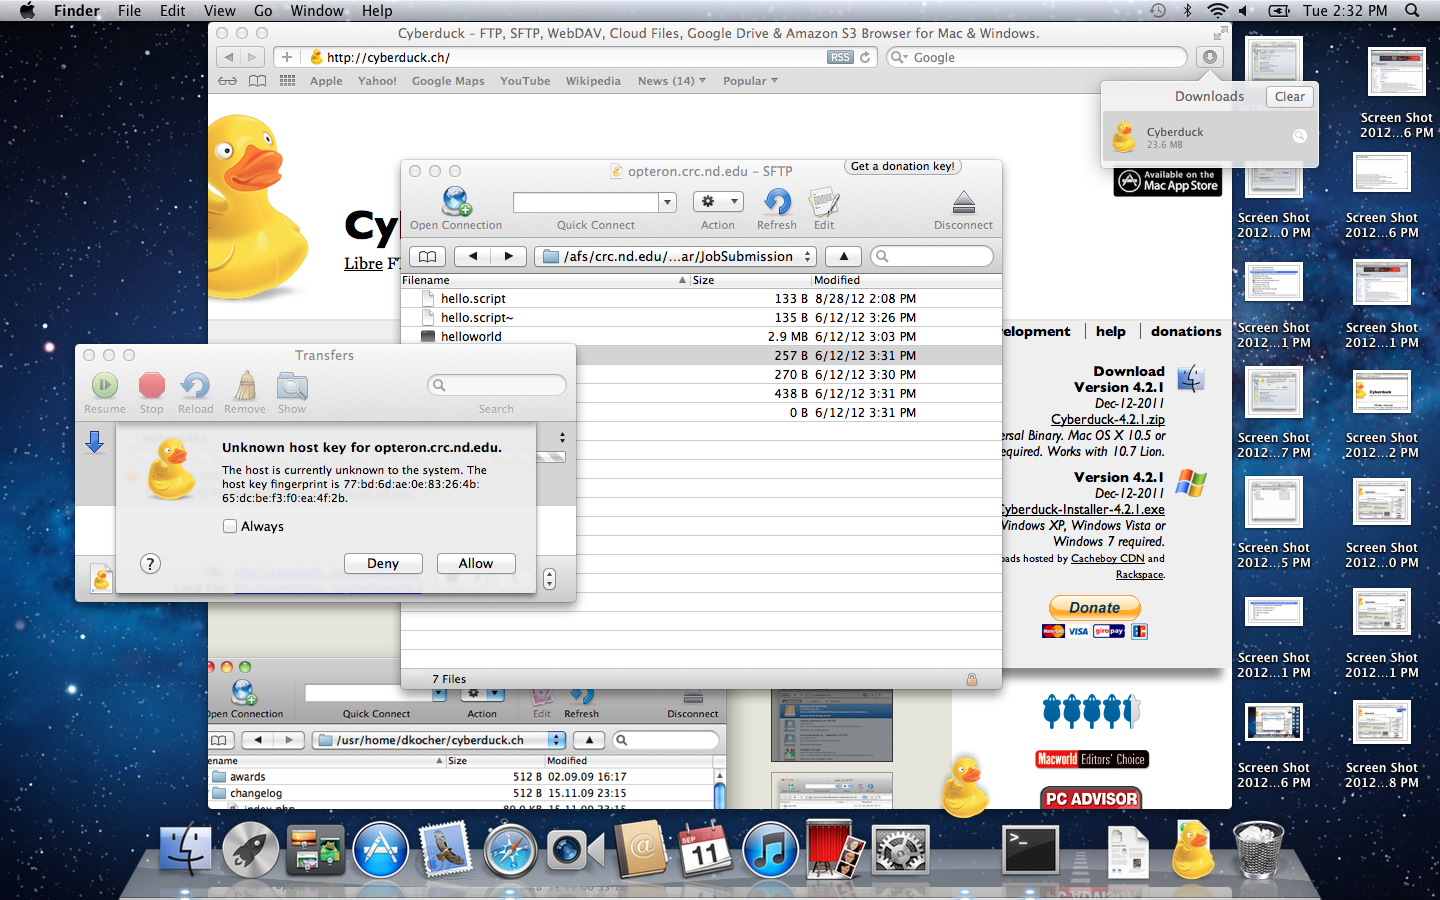Click the Remove broom icon in Transfers
This screenshot has width=1440, height=900.
[x=245, y=386]
